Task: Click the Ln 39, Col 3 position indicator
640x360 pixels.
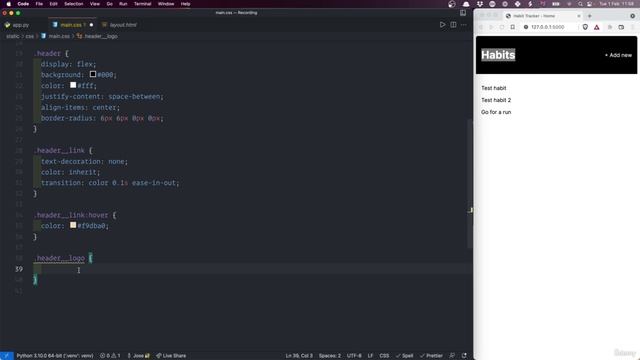Action: pyautogui.click(x=299, y=356)
